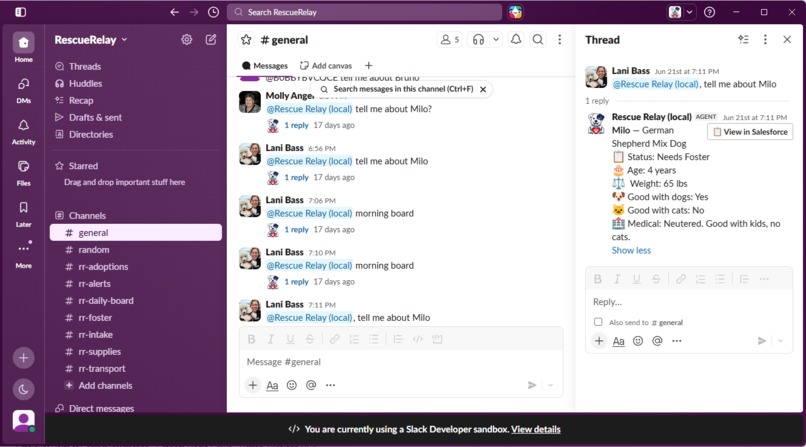This screenshot has width=806, height=447.
Task: Click the thread summarize sparkle icon
Action: [743, 40]
